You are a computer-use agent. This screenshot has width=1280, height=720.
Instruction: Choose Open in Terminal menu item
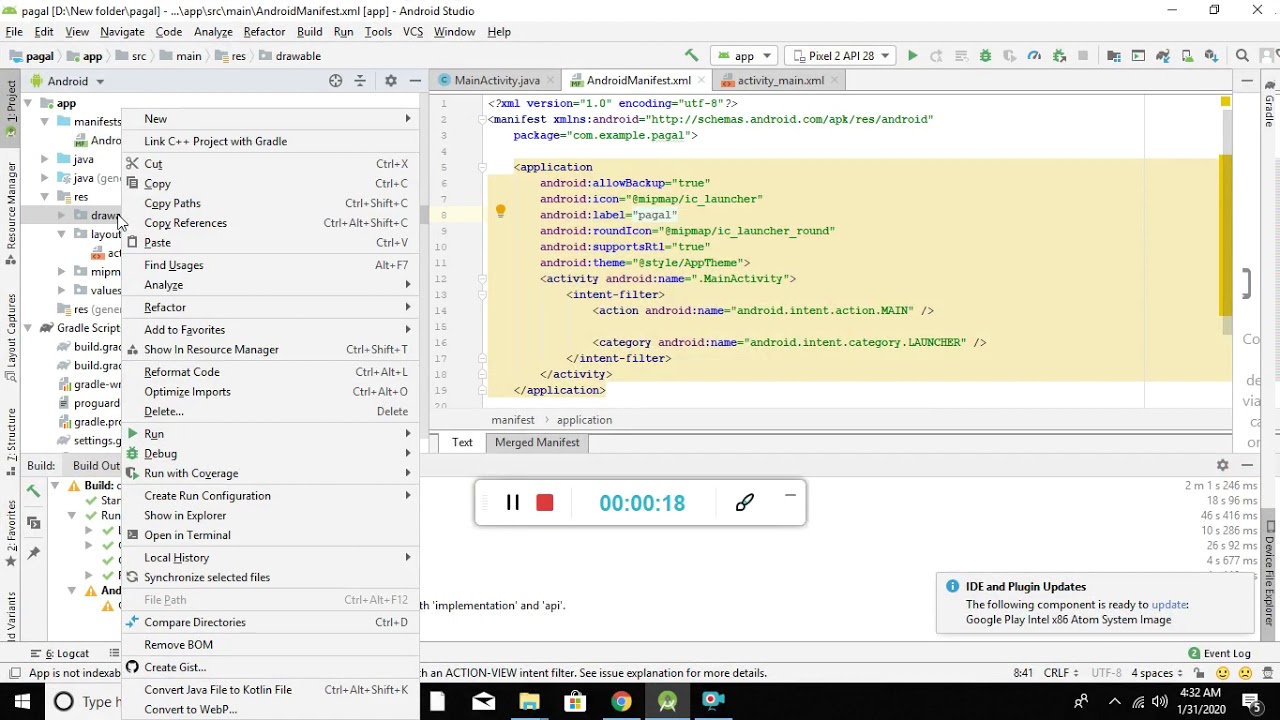coord(271,535)
